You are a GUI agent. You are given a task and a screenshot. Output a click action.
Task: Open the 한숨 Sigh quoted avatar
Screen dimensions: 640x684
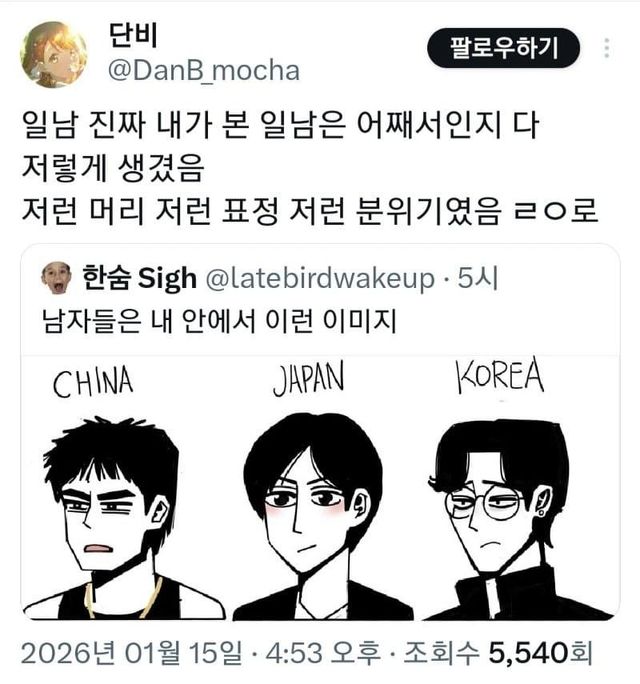click(56, 278)
